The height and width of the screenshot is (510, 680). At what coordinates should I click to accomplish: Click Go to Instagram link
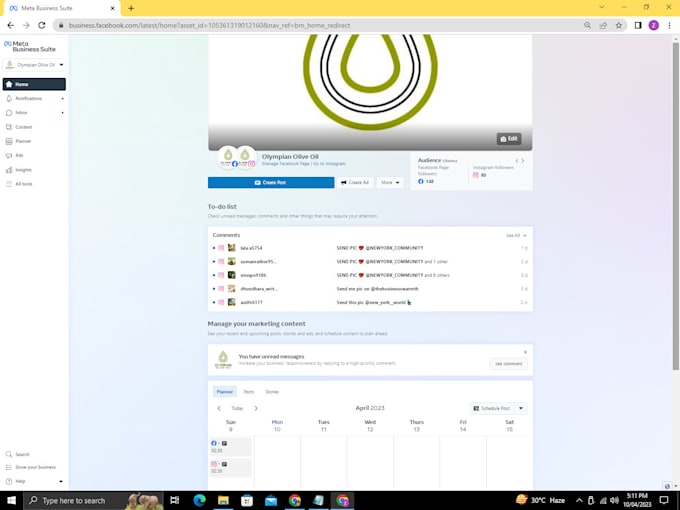tap(329, 164)
